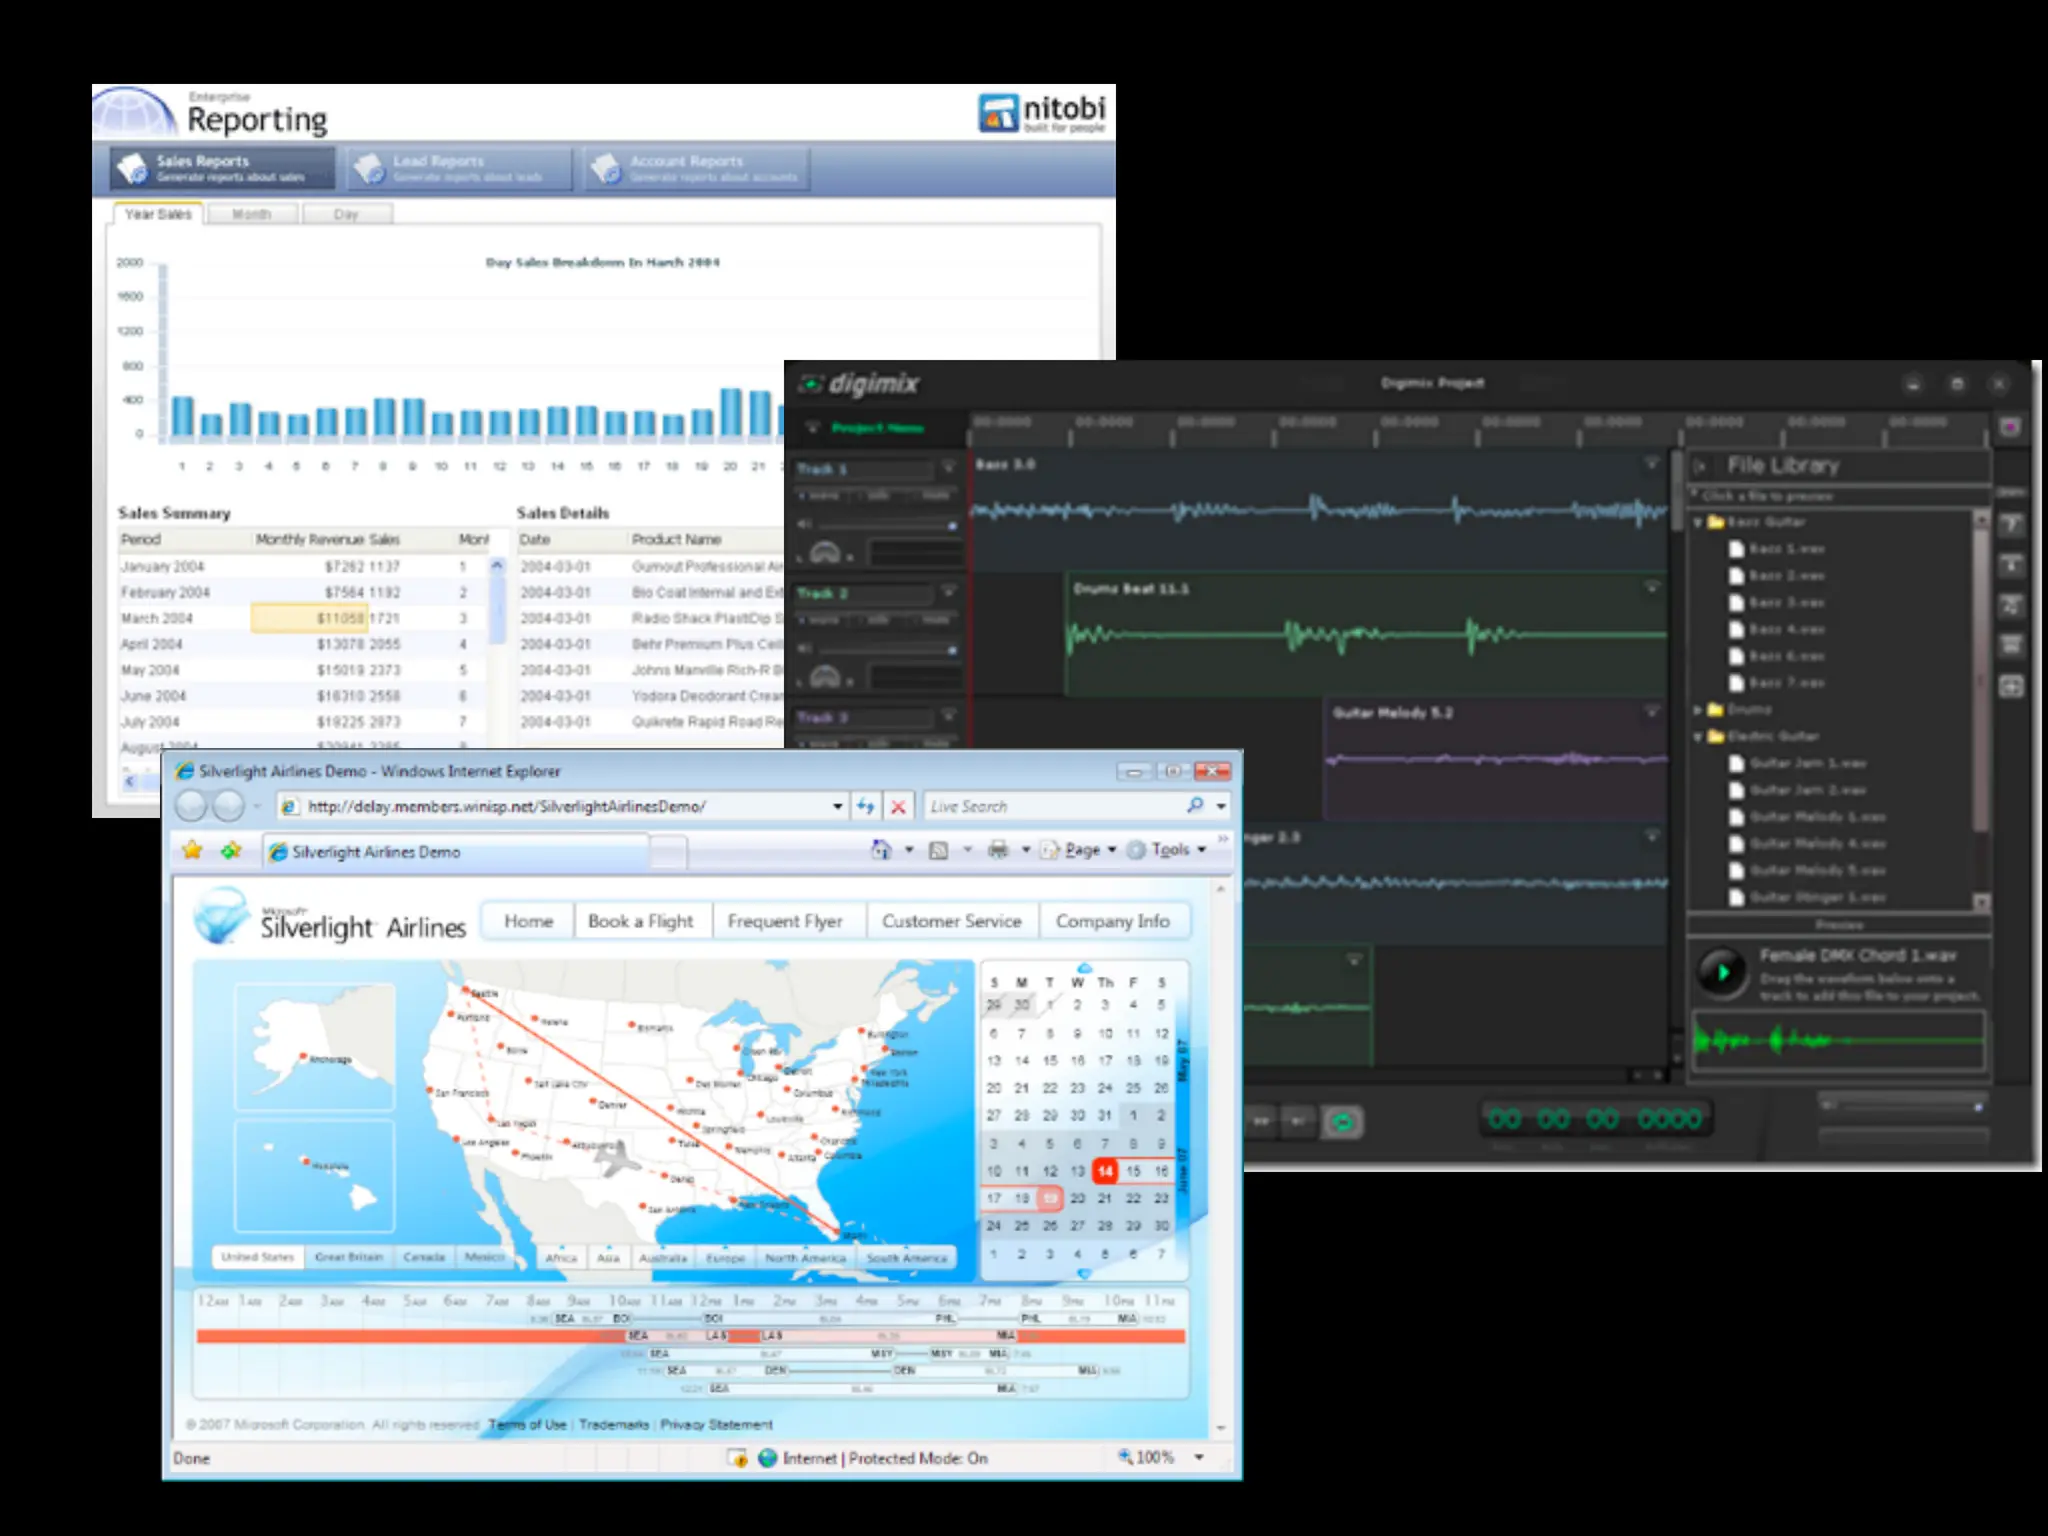
Task: Click the Live Search magnifier icon
Action: click(1195, 806)
